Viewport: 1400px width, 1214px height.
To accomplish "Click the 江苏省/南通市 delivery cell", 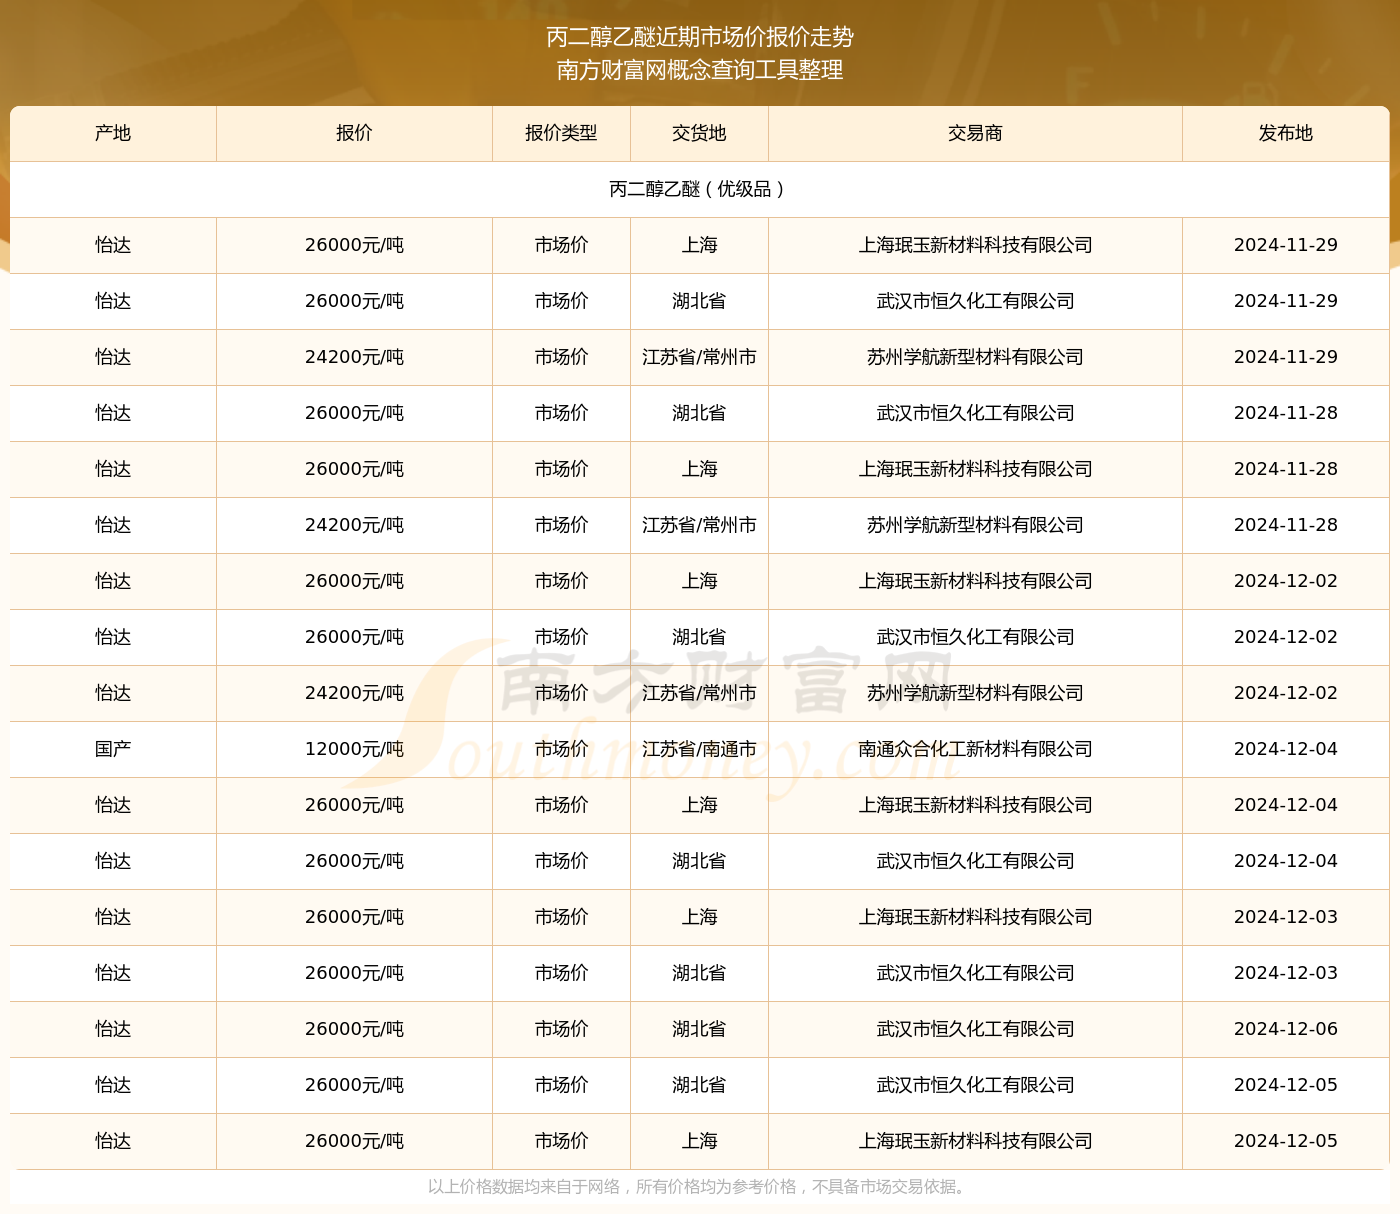I will [699, 749].
